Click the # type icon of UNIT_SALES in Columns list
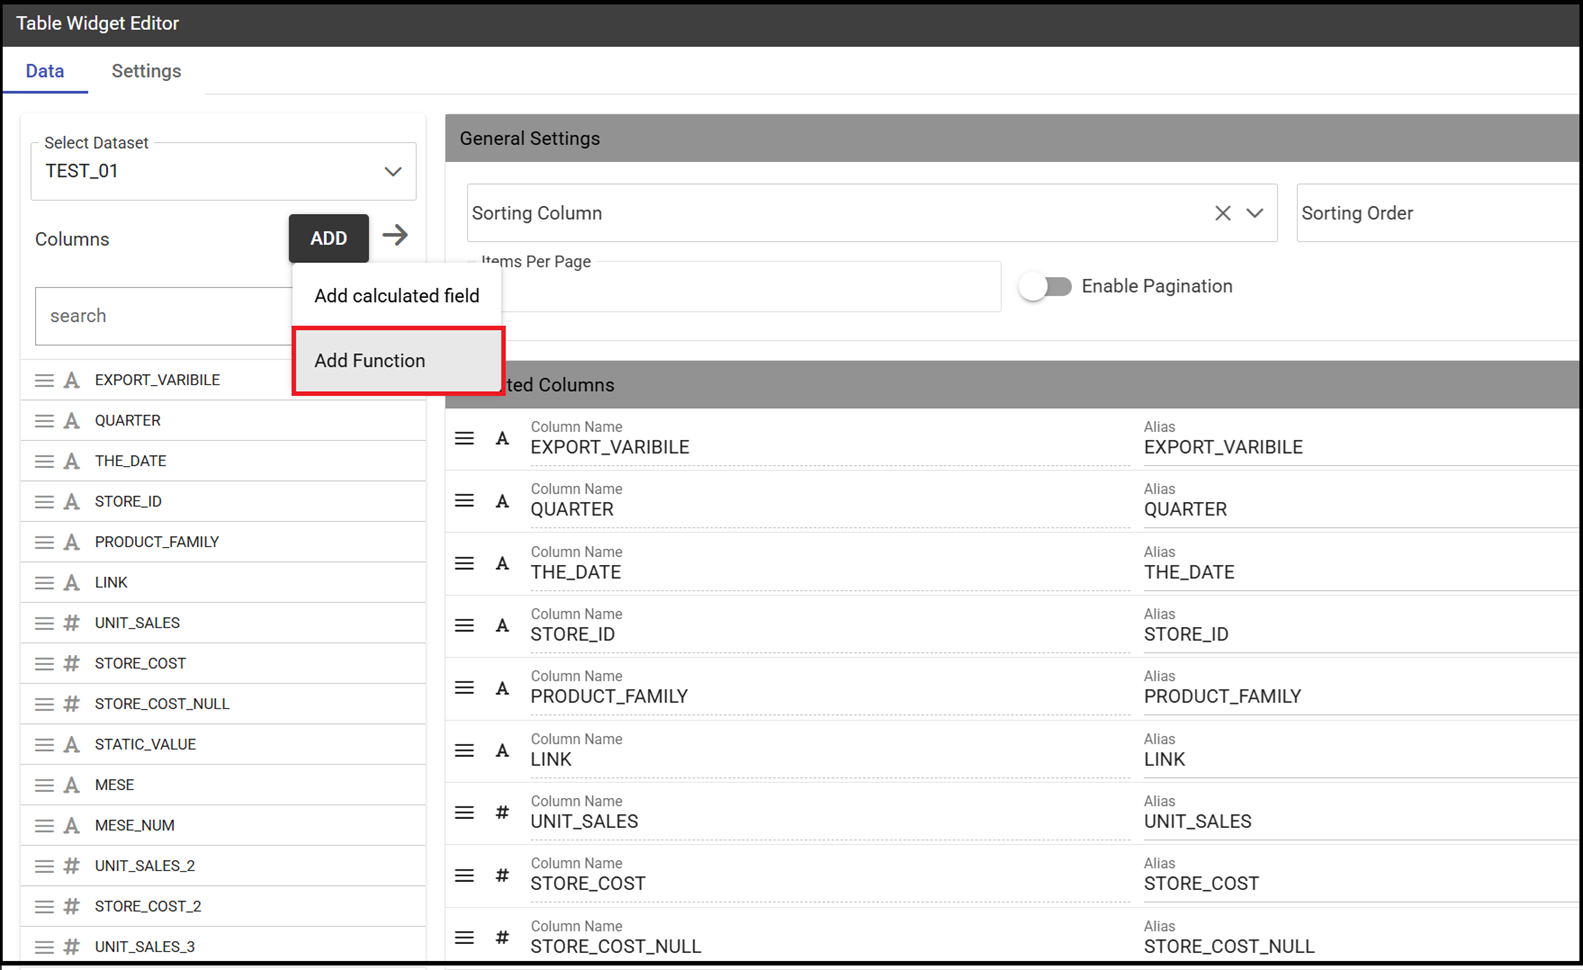 [72, 623]
